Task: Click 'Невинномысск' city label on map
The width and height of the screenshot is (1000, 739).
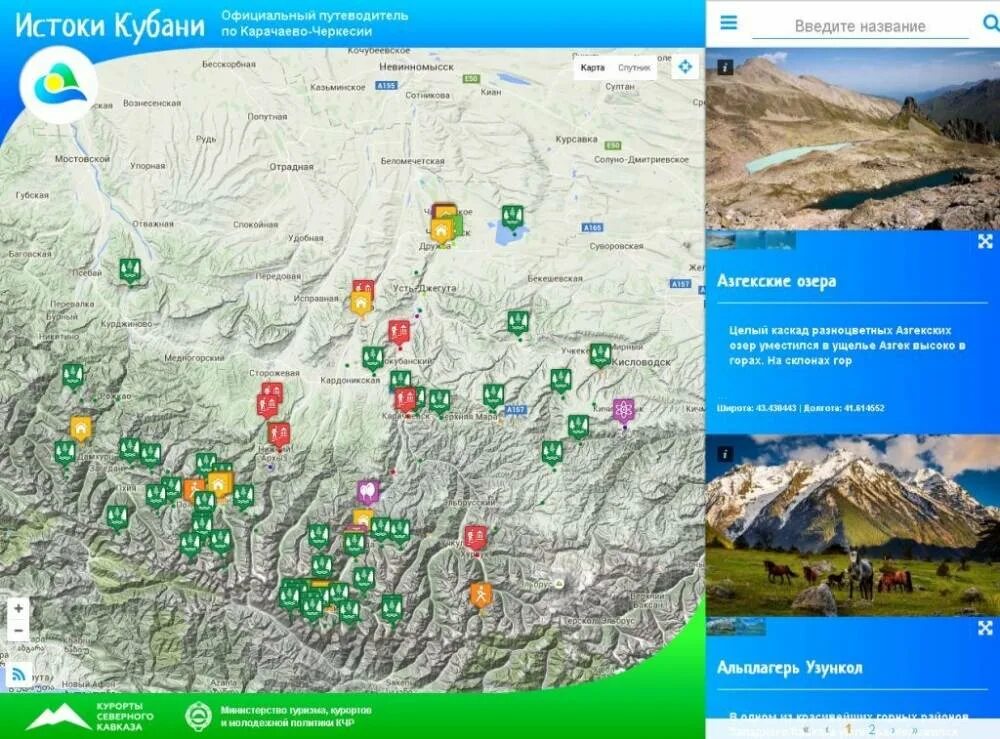Action: click(x=416, y=67)
